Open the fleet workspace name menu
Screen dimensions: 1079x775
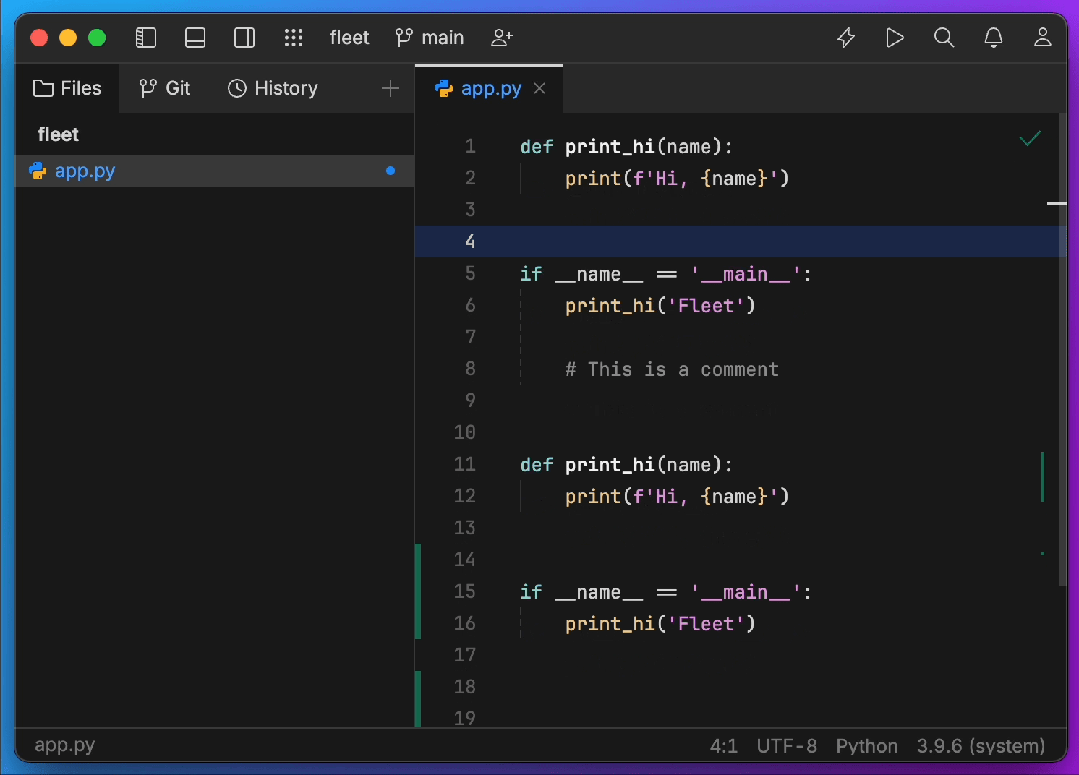pyautogui.click(x=349, y=38)
